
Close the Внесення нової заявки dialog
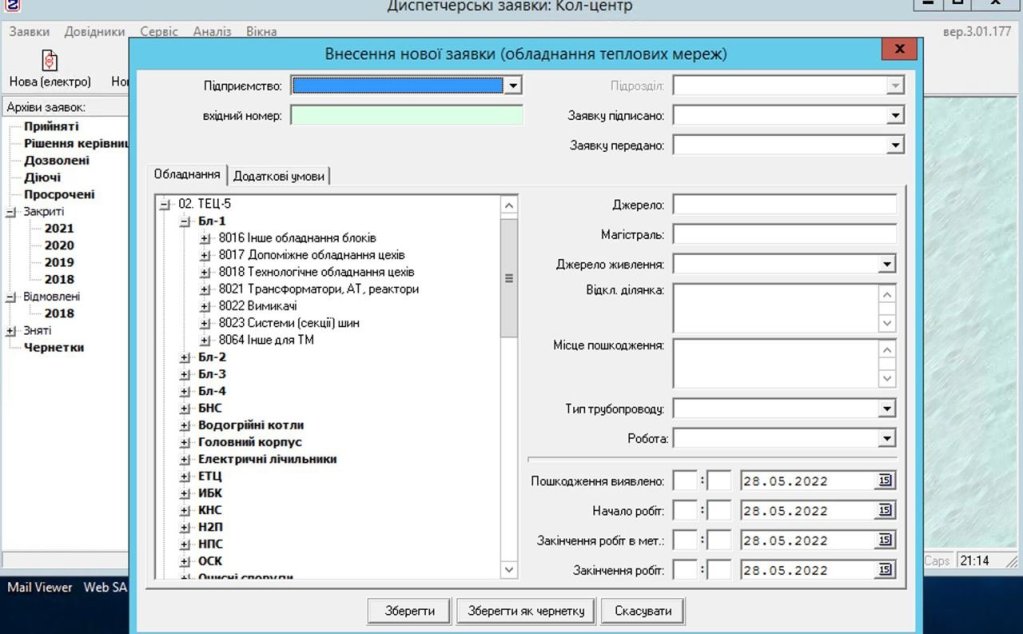coord(899,50)
